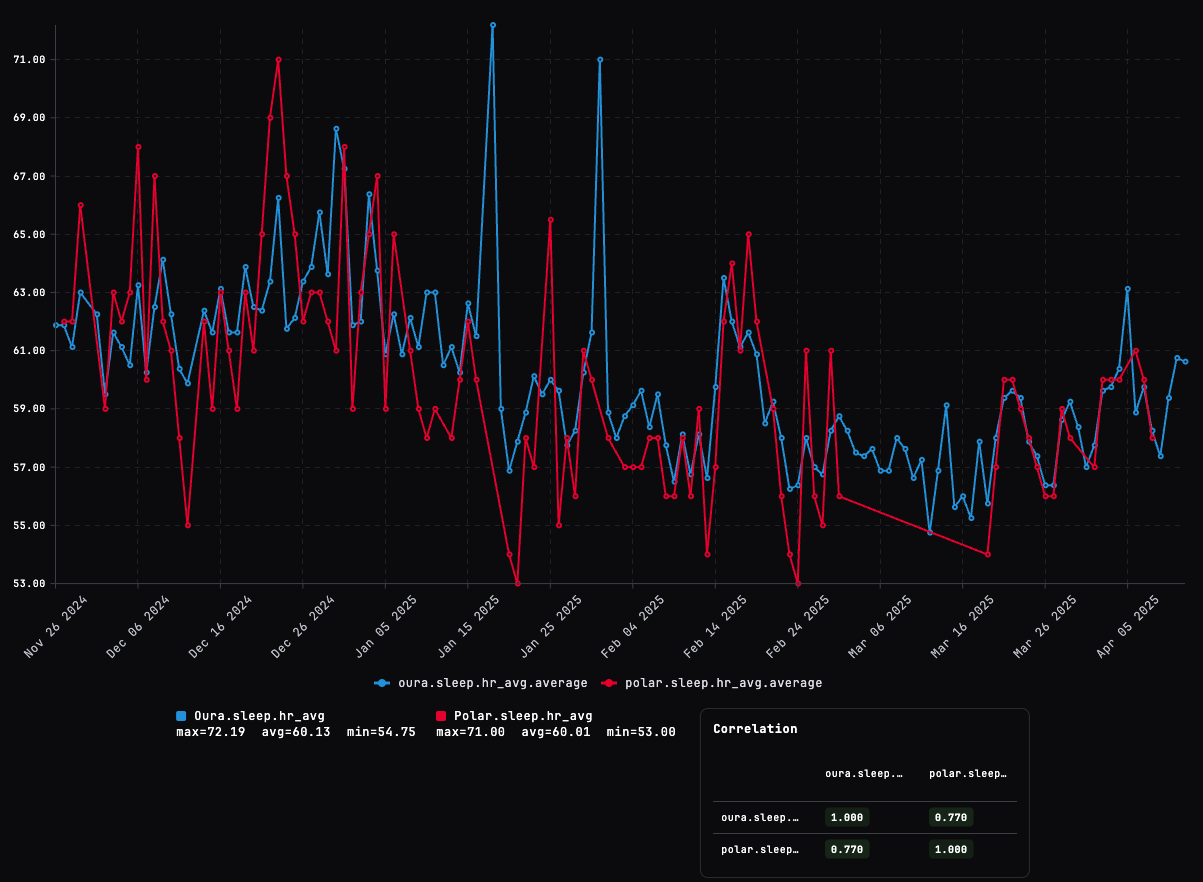Click the blue 71.00 spike marker near Jan 28
The height and width of the screenshot is (882, 1203).
(x=599, y=60)
